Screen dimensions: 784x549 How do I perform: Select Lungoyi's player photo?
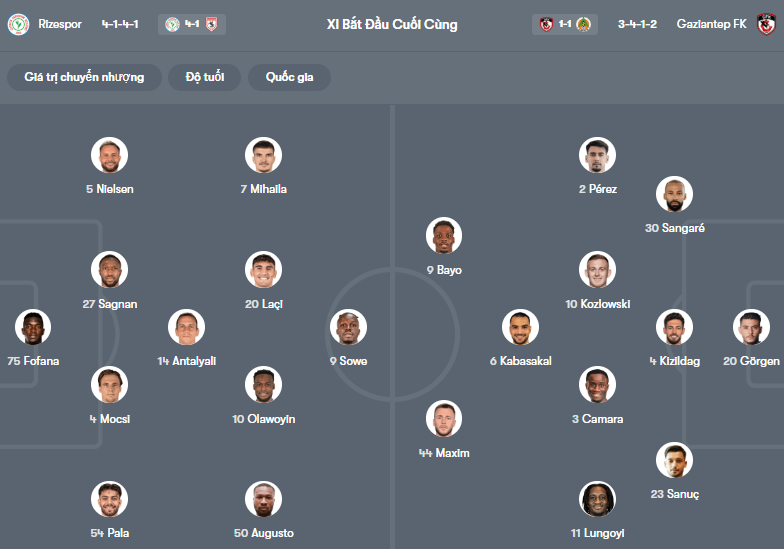point(597,499)
